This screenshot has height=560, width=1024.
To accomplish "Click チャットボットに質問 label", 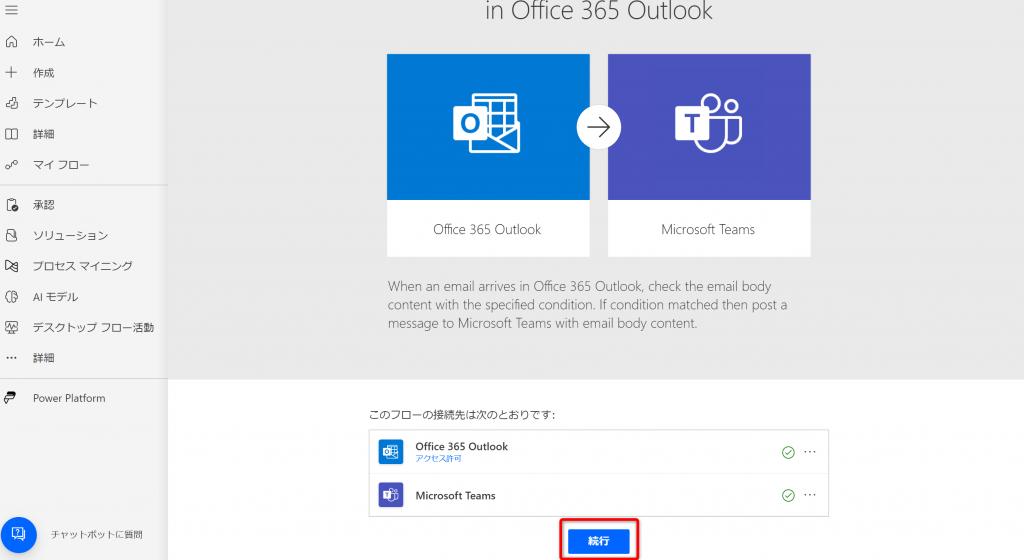I will tap(97, 535).
